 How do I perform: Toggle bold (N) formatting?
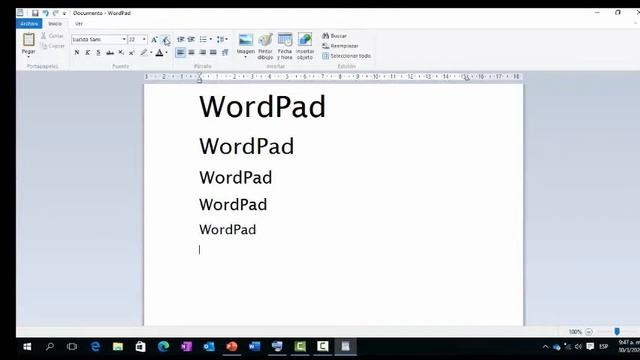[x=77, y=52]
